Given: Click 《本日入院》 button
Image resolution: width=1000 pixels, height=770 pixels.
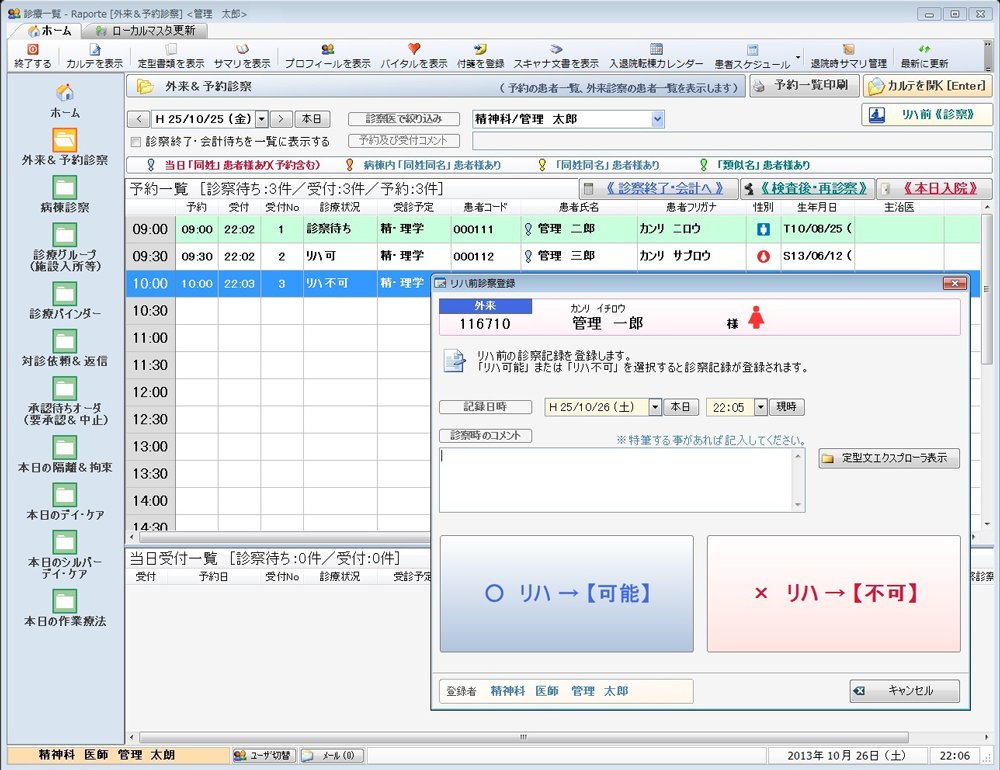Looking at the screenshot, I should point(934,188).
